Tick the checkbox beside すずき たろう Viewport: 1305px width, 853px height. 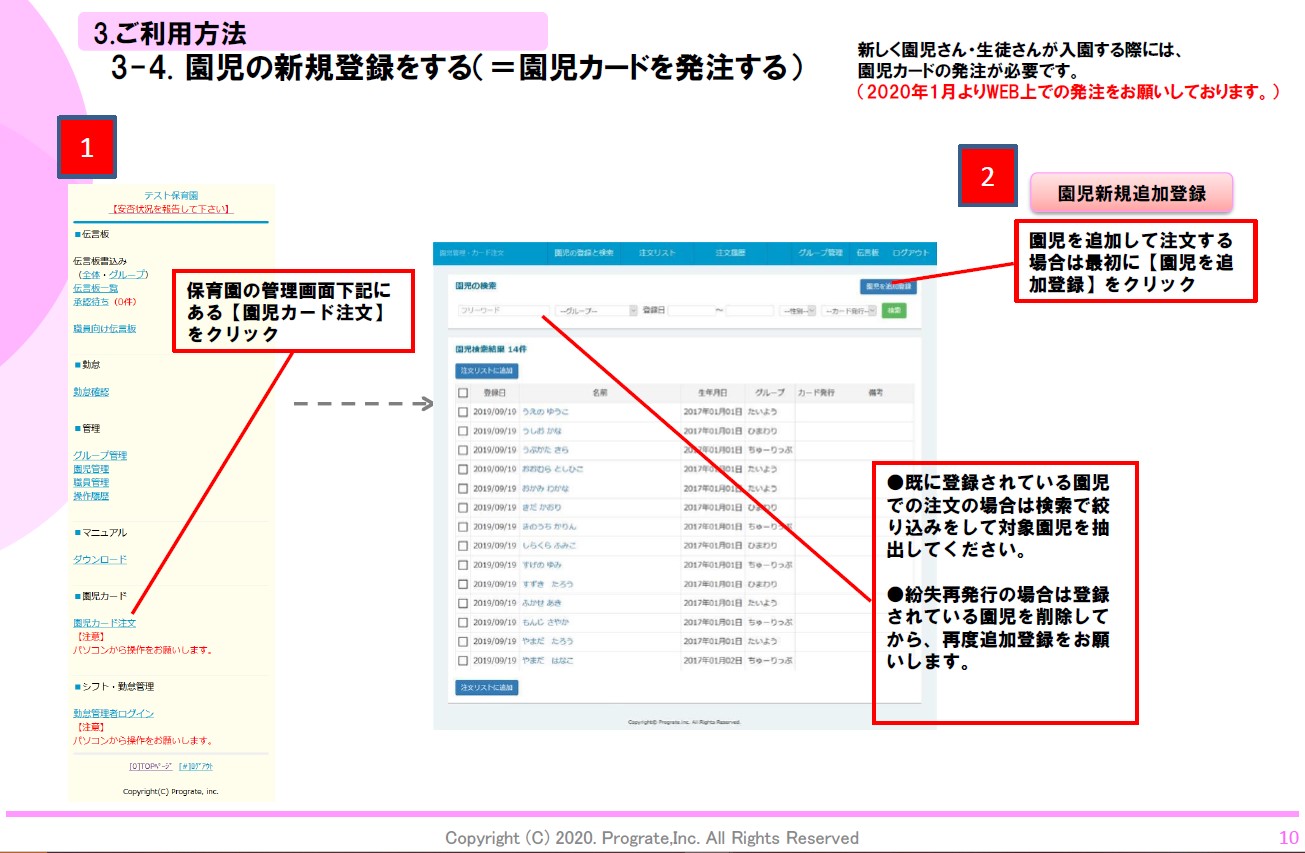pos(463,584)
